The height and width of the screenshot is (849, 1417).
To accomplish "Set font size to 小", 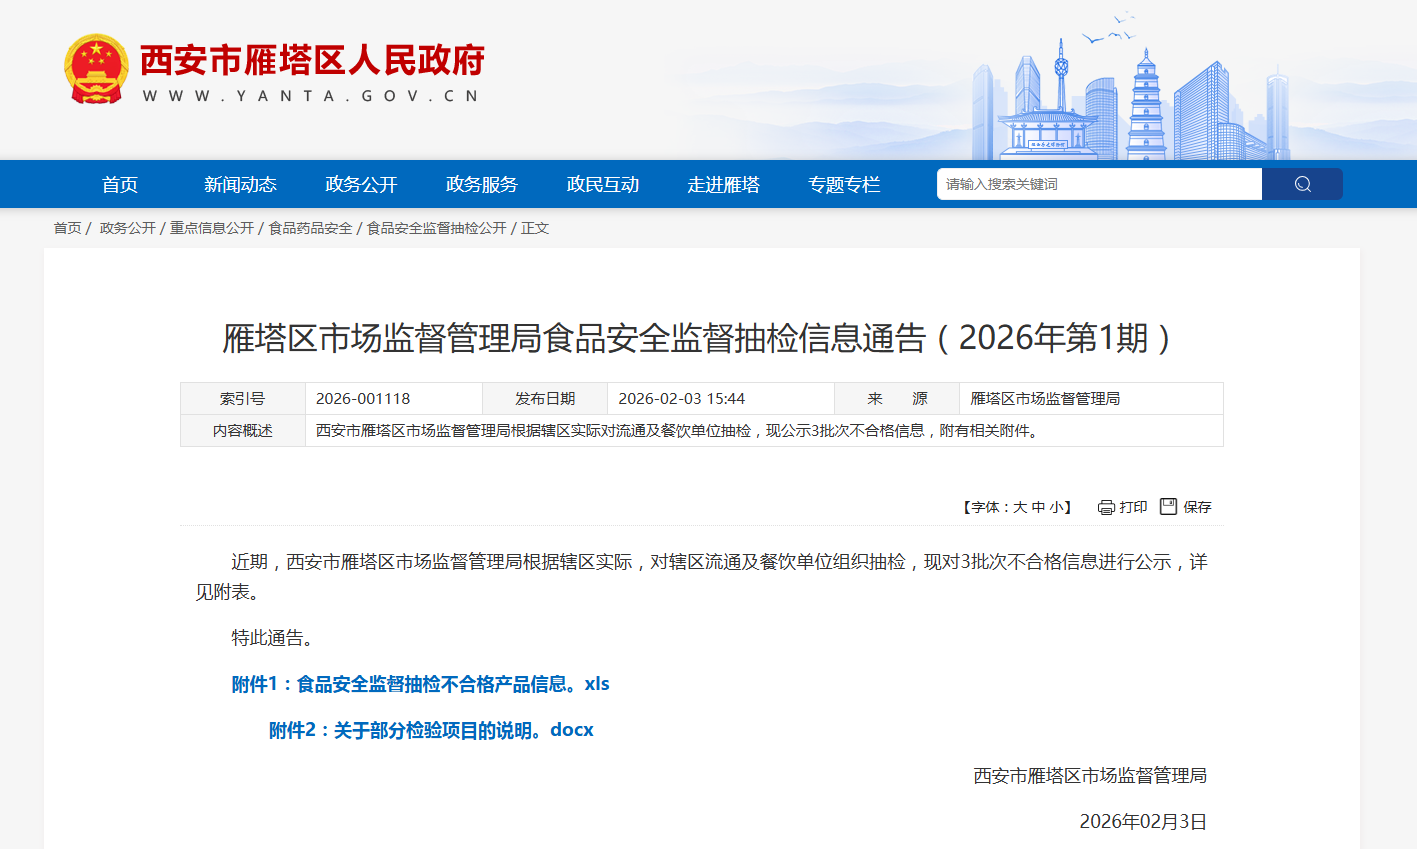I will tap(1056, 508).
